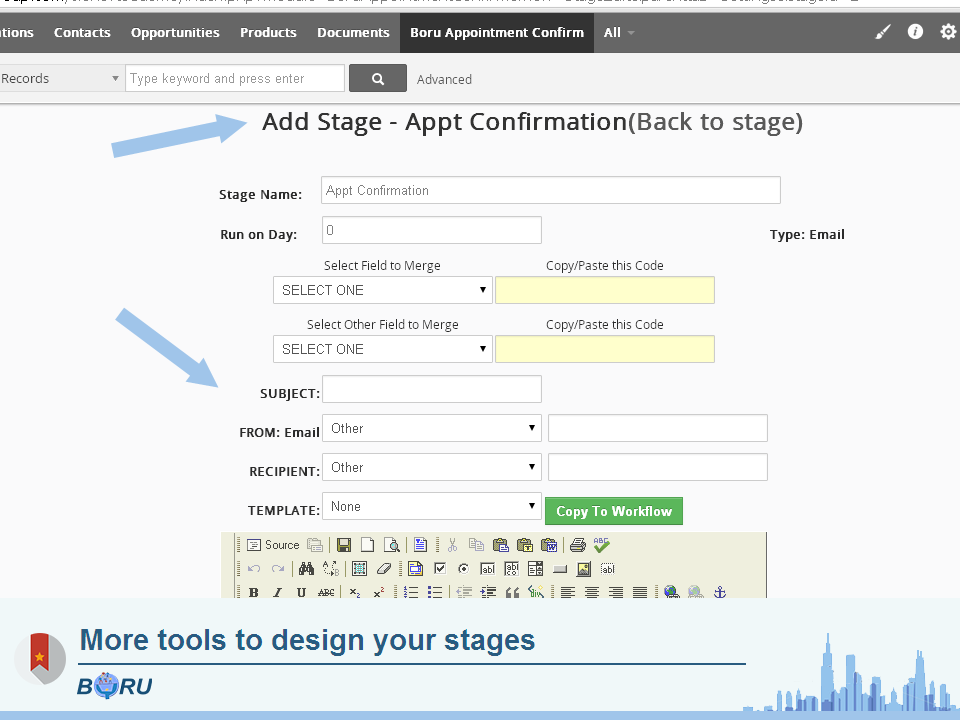
Task: Apply Superscript in editor toolbar
Action: click(378, 592)
